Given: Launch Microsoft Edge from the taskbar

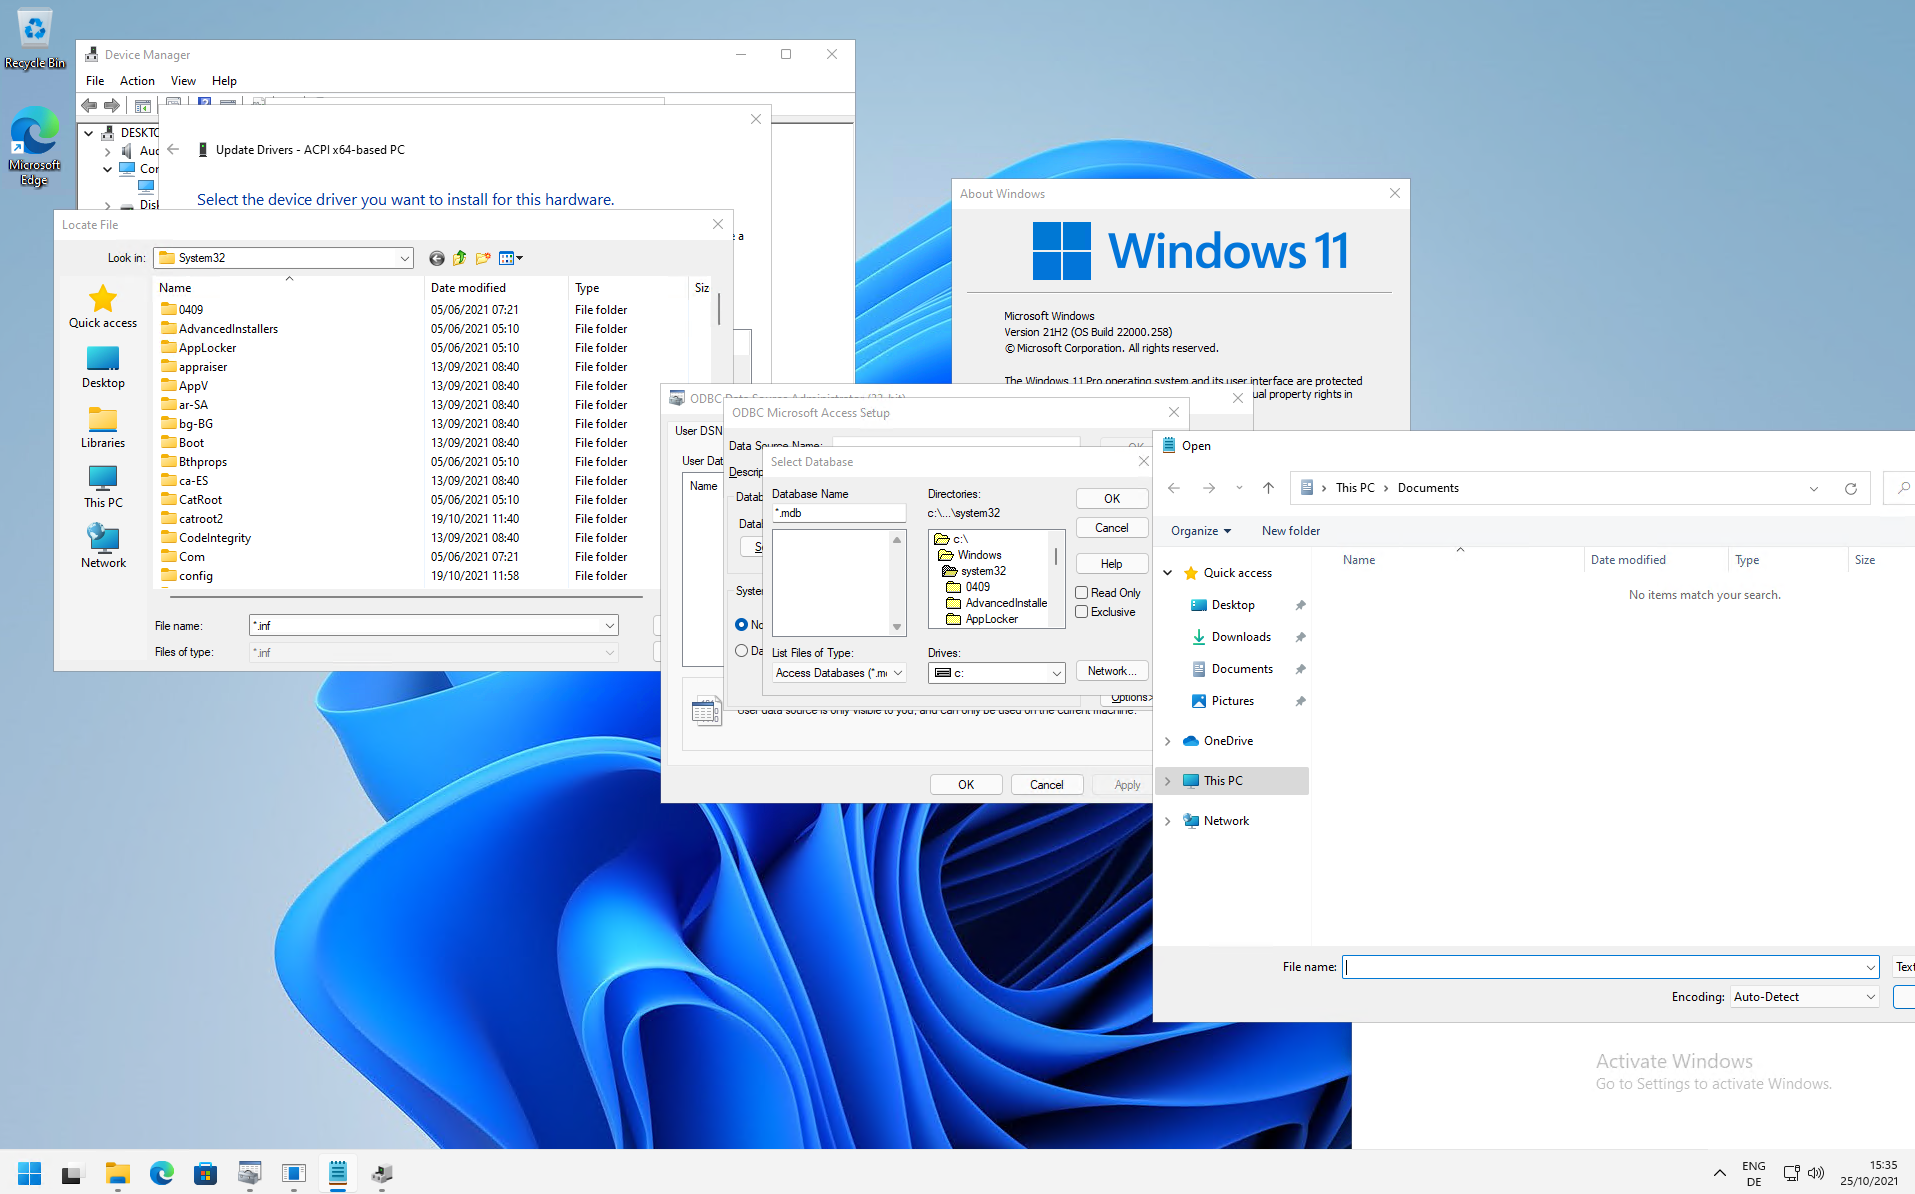Looking at the screenshot, I should tap(162, 1173).
